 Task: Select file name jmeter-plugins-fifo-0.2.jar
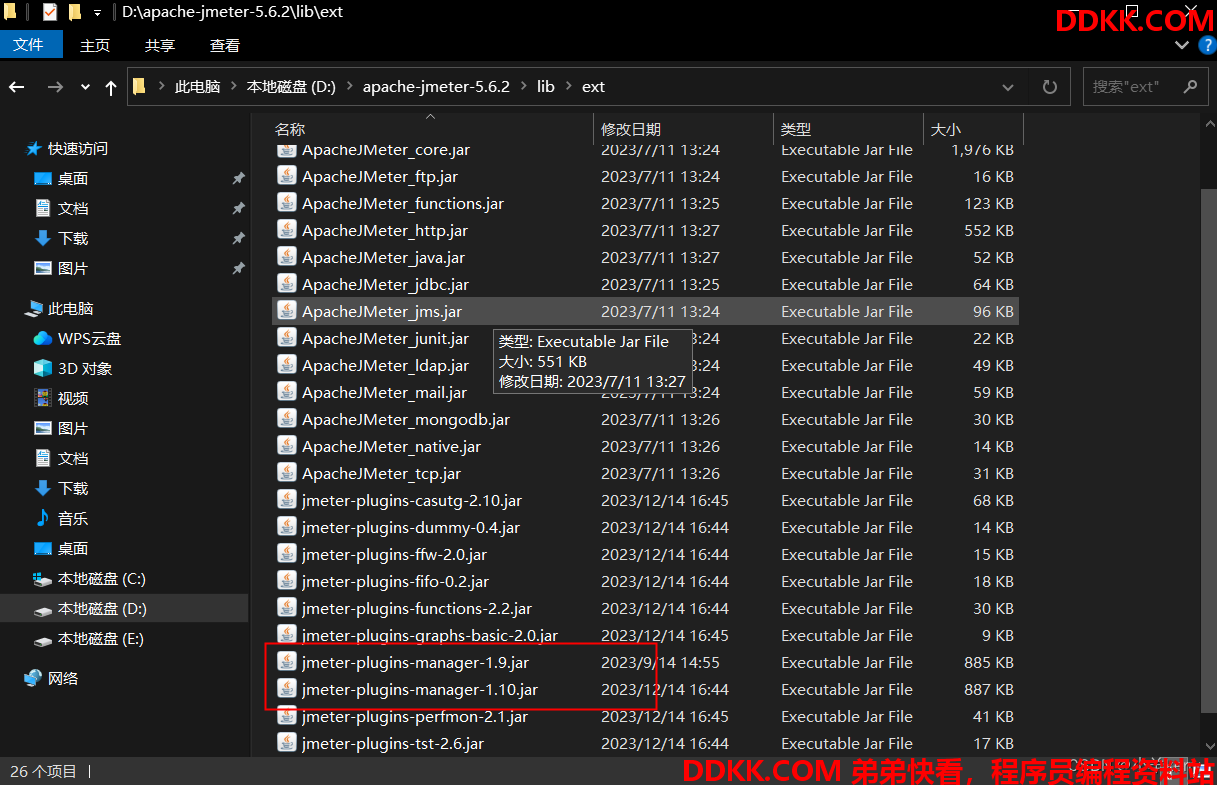395,581
